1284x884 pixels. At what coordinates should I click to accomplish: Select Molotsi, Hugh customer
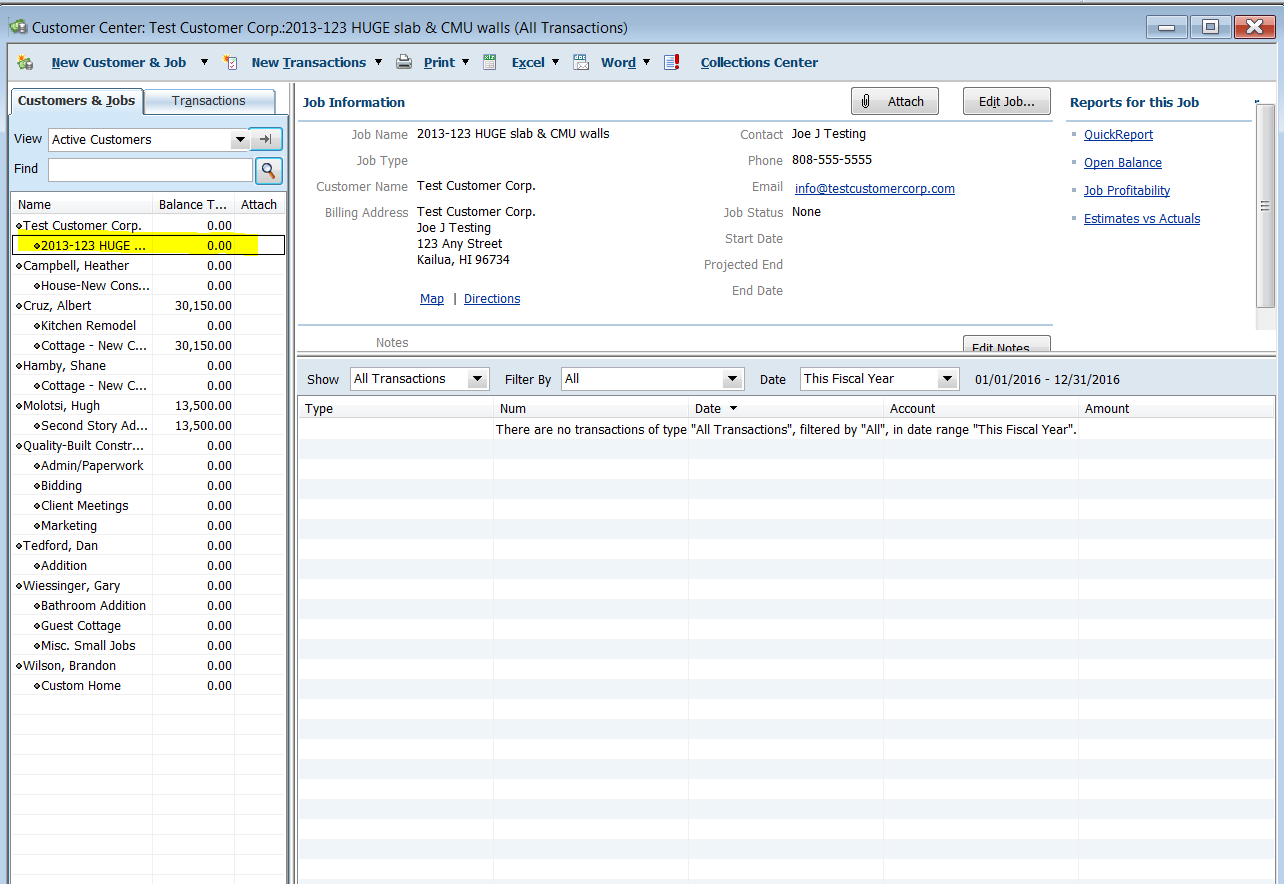point(61,406)
